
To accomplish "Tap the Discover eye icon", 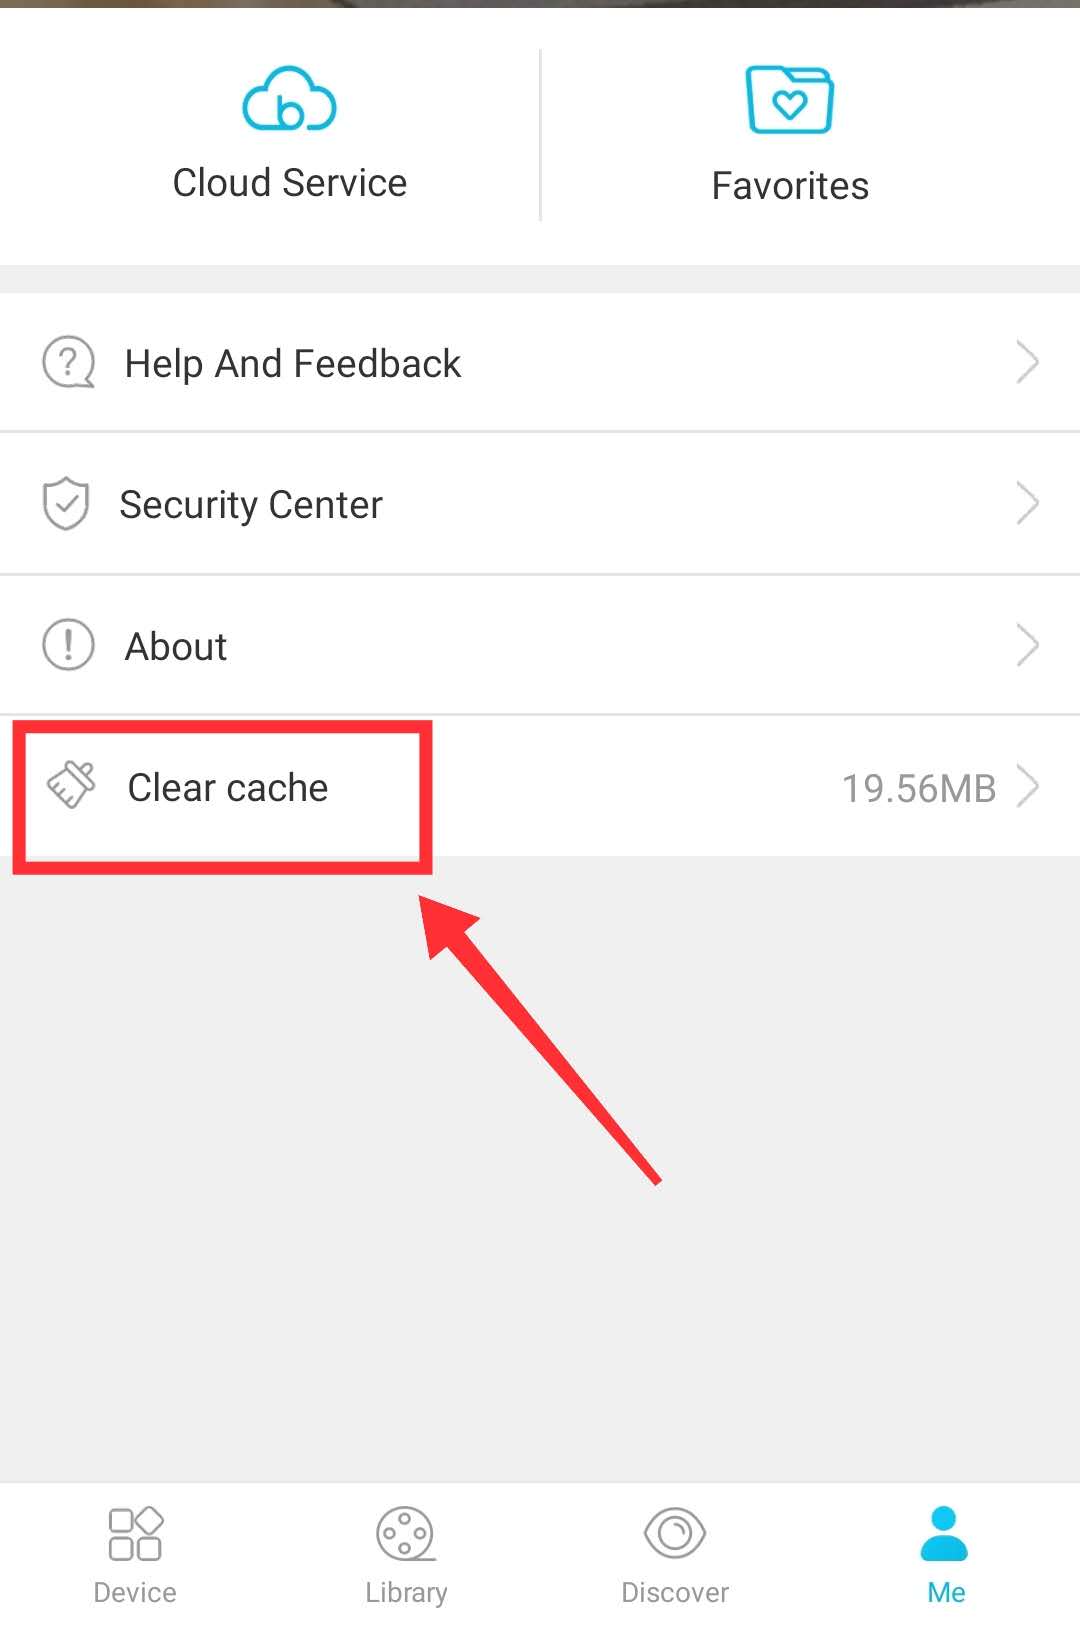I will (x=675, y=1533).
